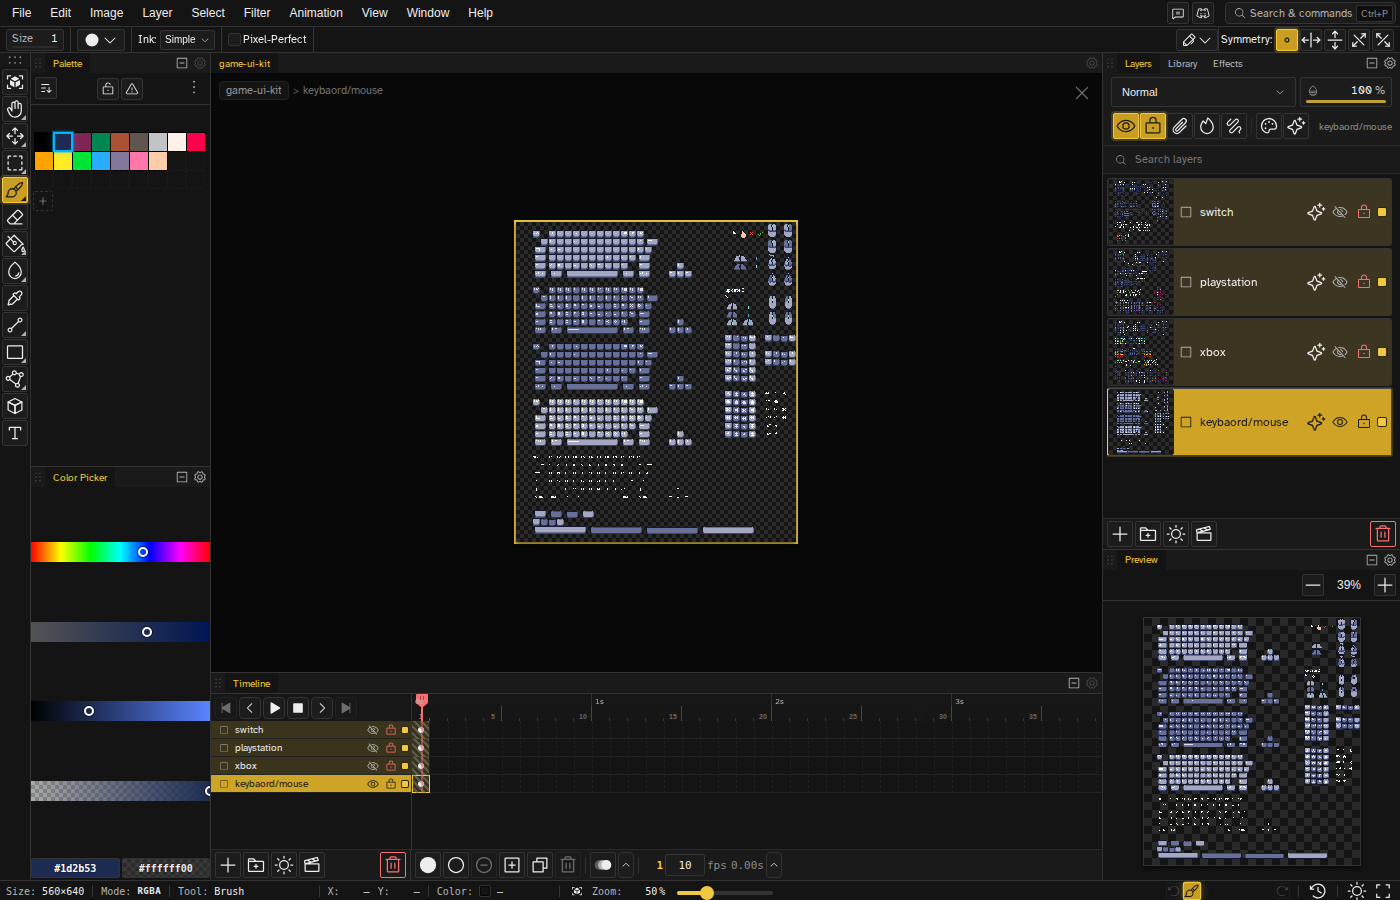Select the xbox layer thumbnail
1400x900 pixels.
click(1140, 352)
